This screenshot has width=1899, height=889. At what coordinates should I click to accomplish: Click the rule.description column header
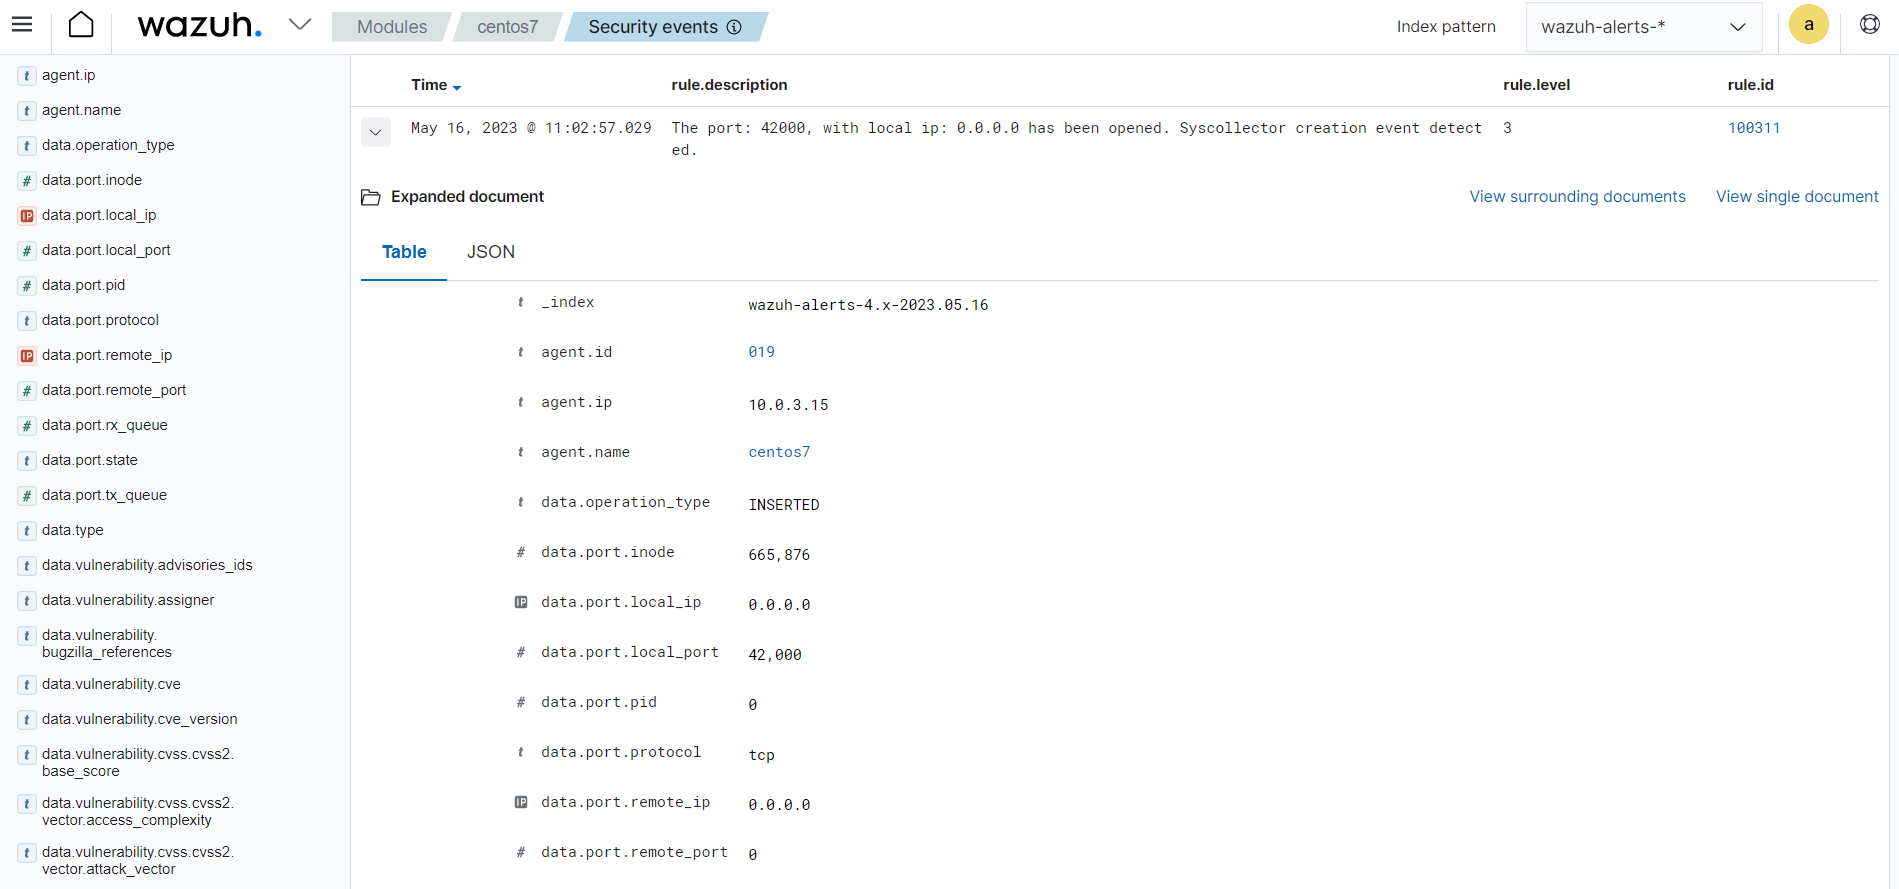pos(729,85)
